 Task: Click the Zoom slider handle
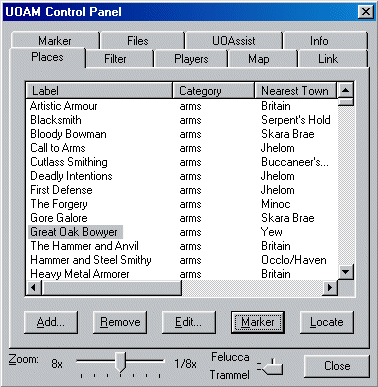coord(120,362)
